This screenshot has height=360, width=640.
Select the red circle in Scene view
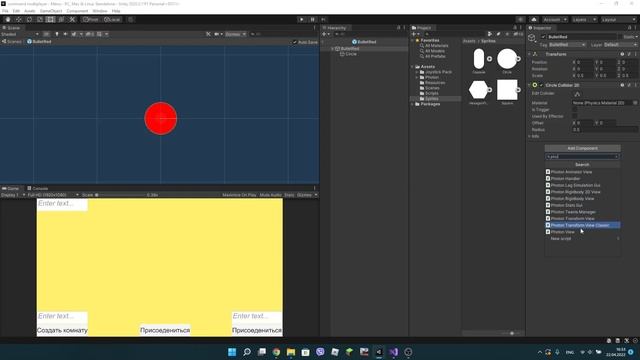click(160, 118)
